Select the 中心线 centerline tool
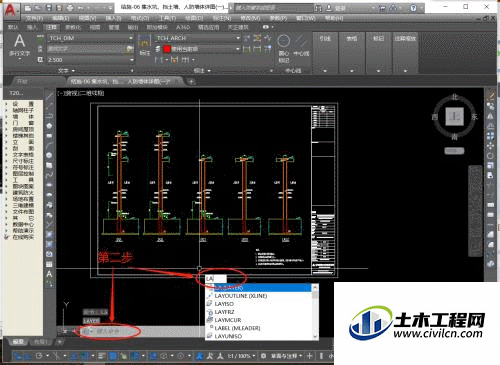The height and width of the screenshot is (365, 500). coord(301,46)
